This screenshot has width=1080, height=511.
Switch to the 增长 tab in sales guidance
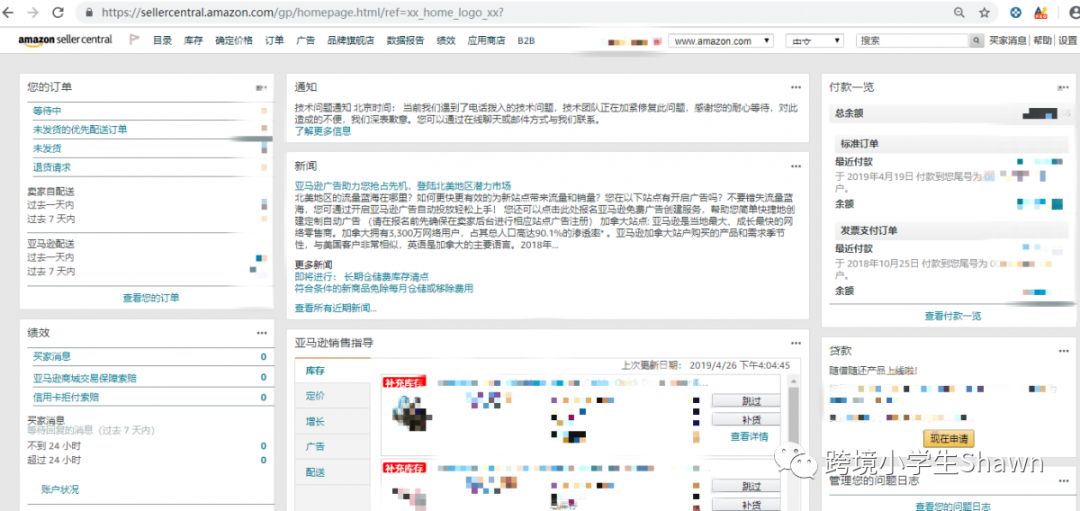[333, 421]
